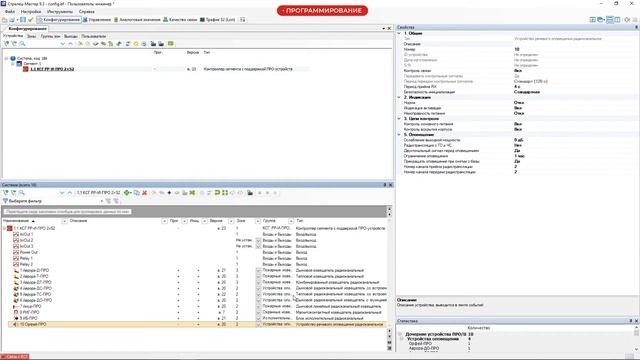The height and width of the screenshot is (360, 640).
Task: Click the folder icon in lower toolbar
Action: point(250,193)
